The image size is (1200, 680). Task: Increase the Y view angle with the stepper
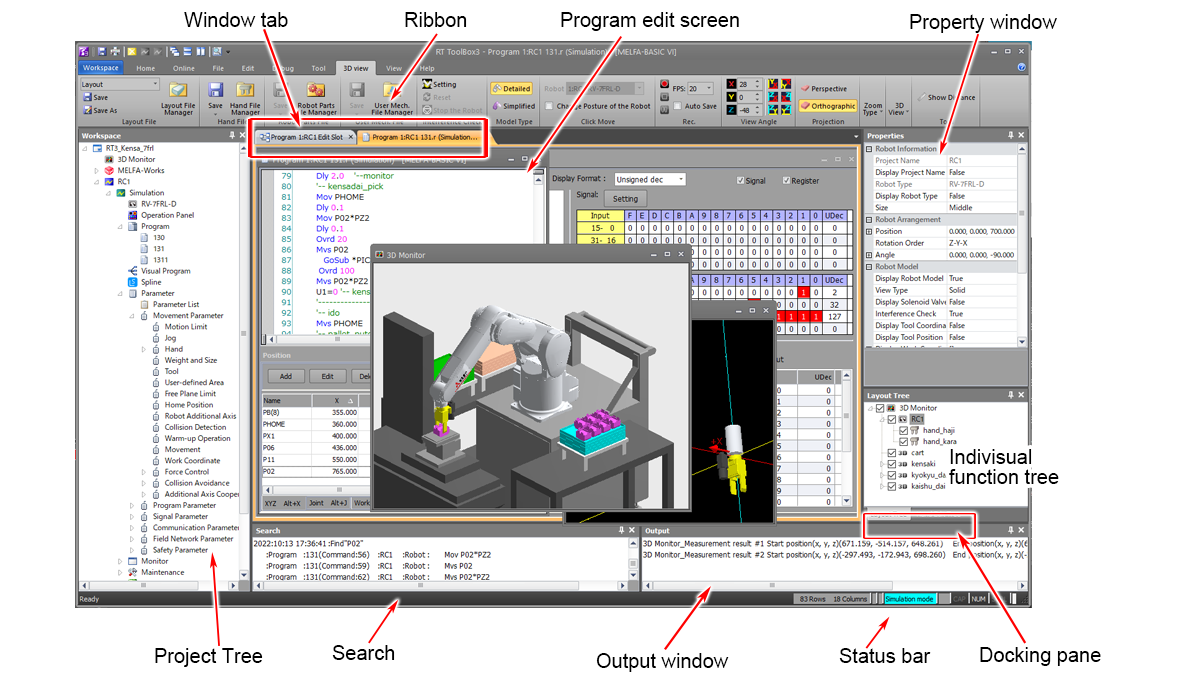(x=757, y=92)
